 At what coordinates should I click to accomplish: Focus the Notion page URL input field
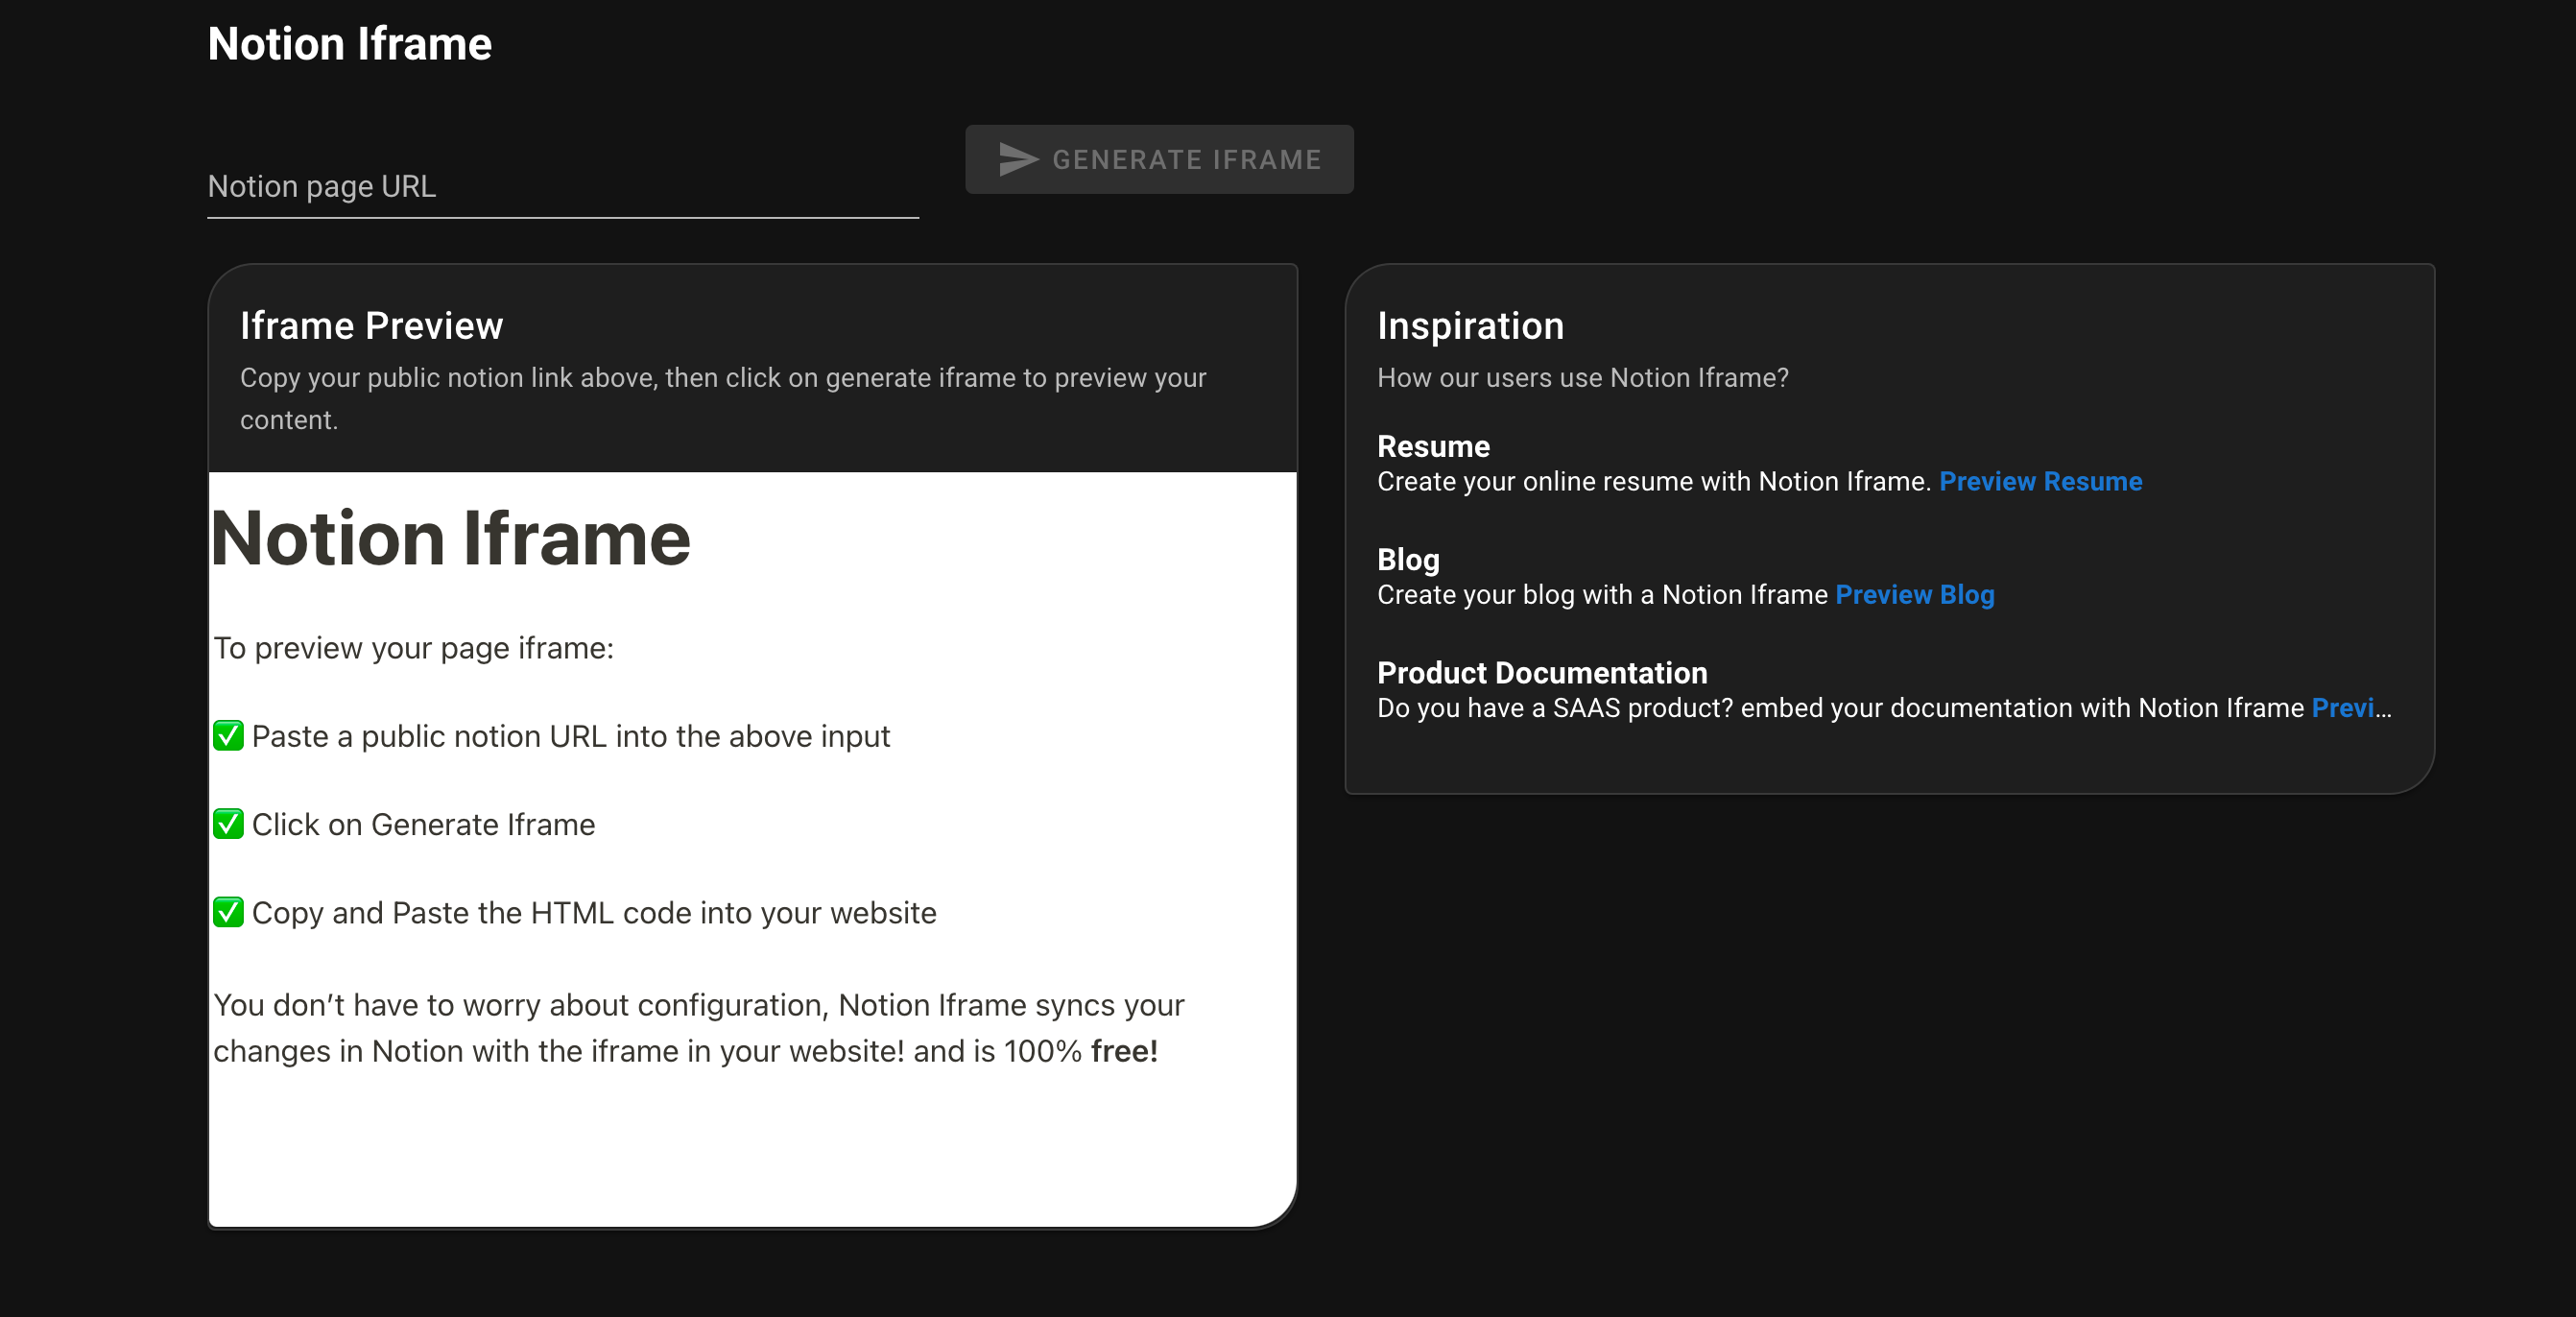562,187
